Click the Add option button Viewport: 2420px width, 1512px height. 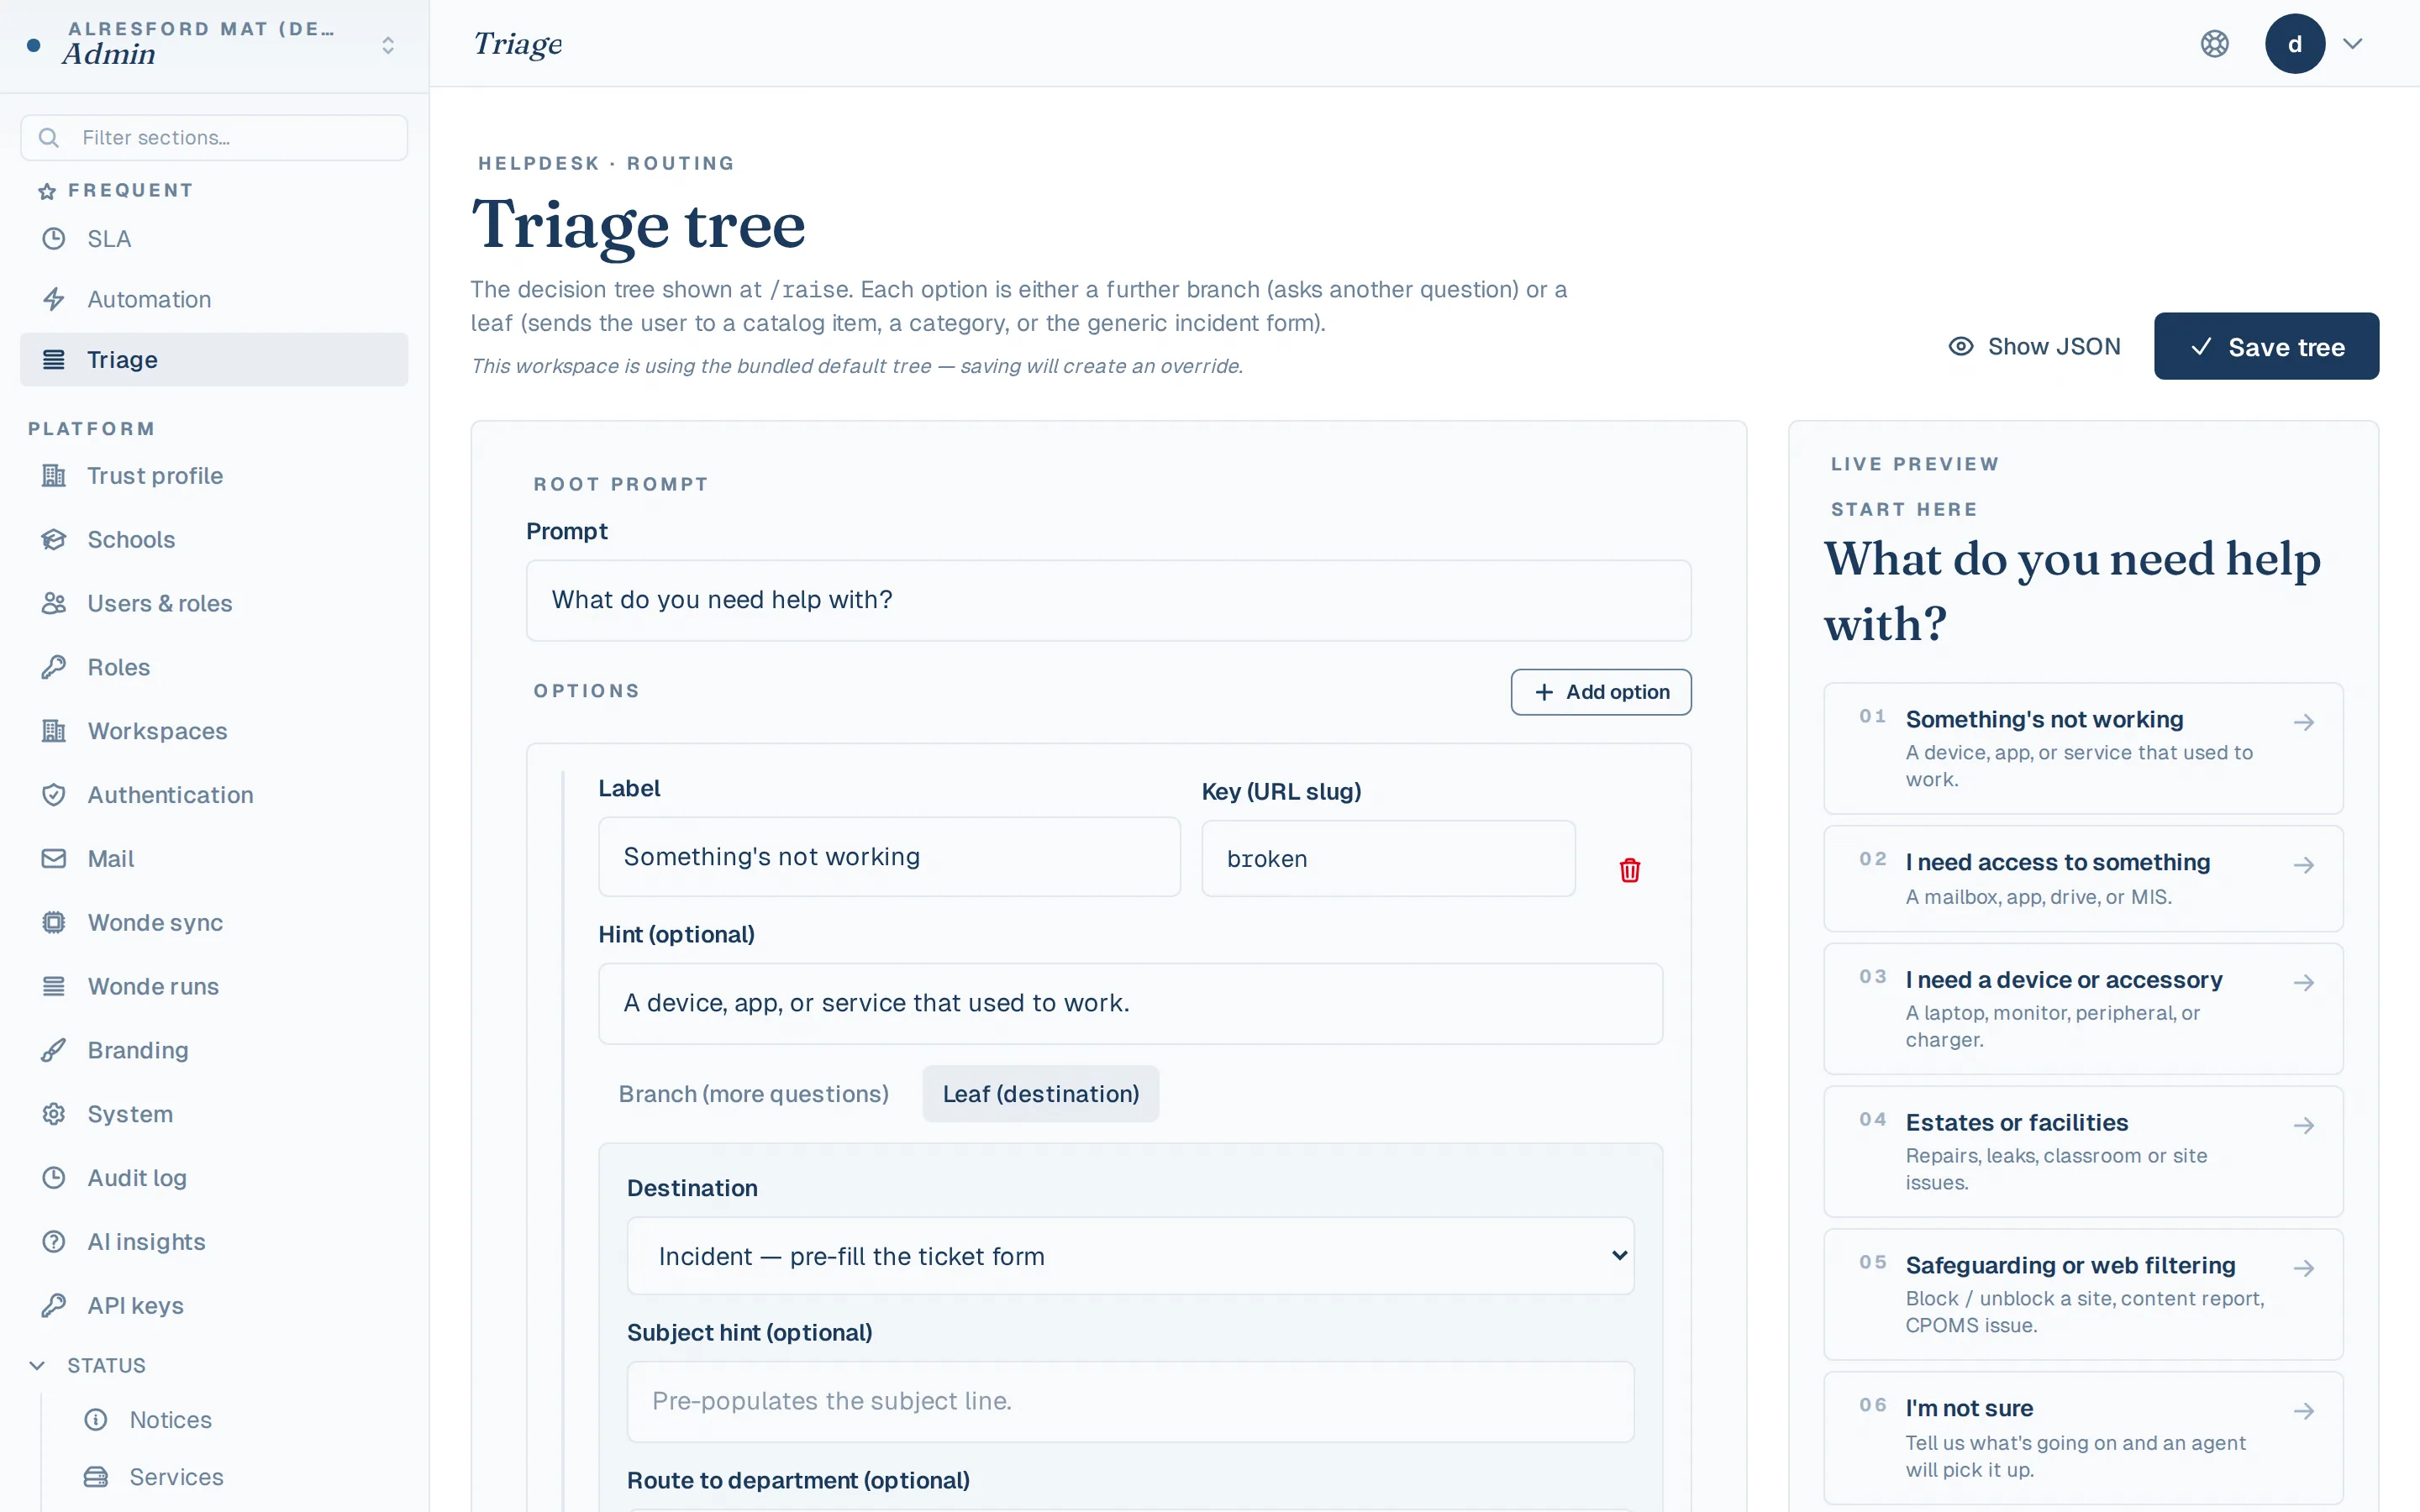point(1601,692)
